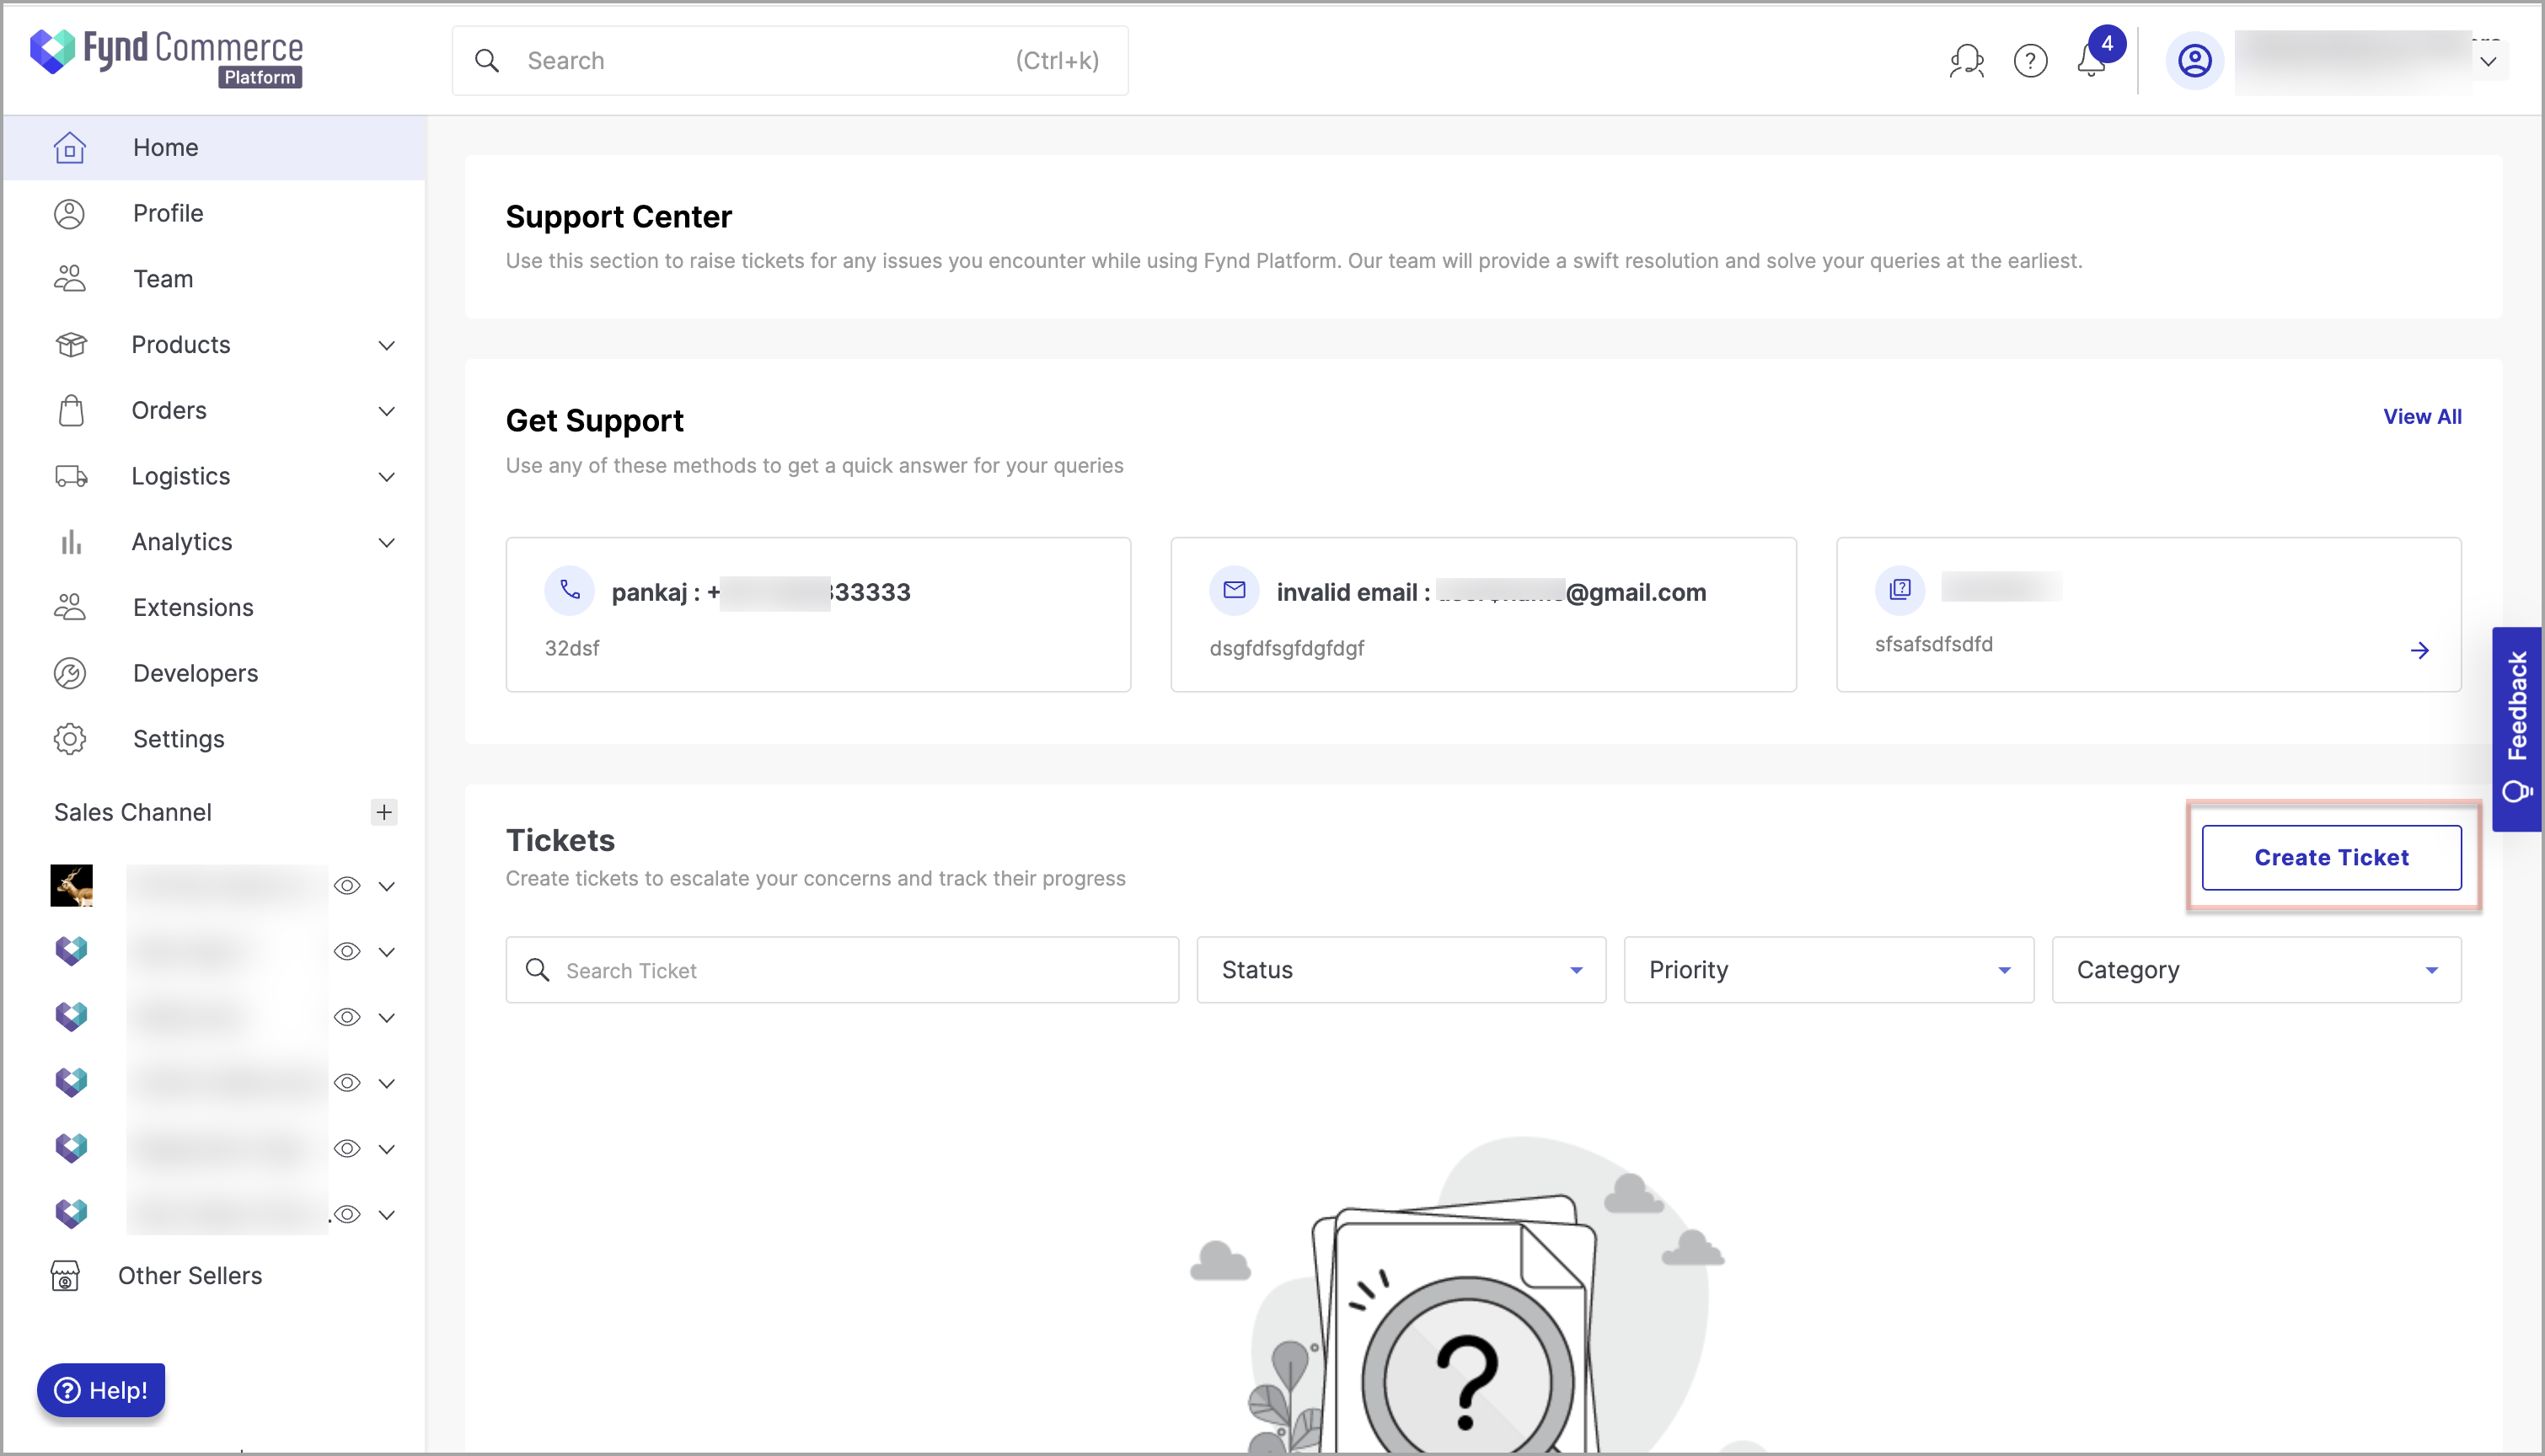Open the Priority filter dropdown
Image resolution: width=2545 pixels, height=1456 pixels.
click(x=1828, y=970)
